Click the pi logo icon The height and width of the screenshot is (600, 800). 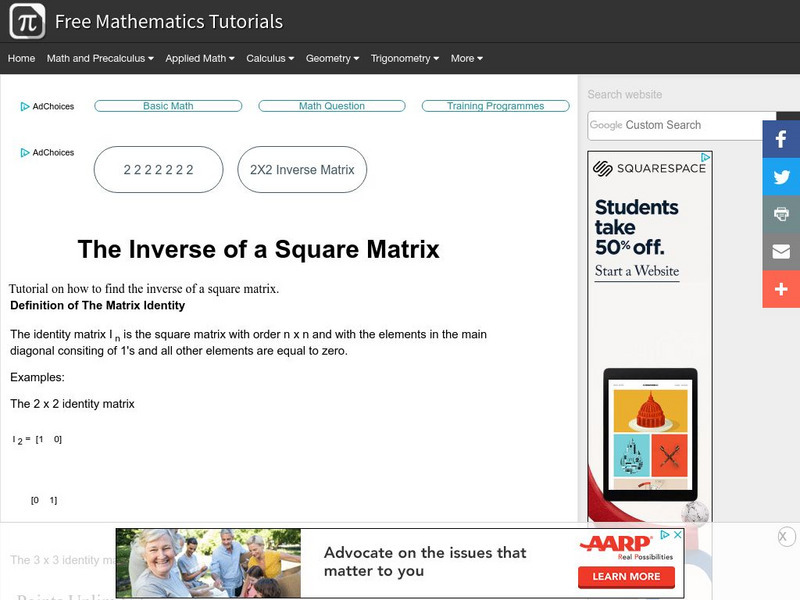coord(27,21)
